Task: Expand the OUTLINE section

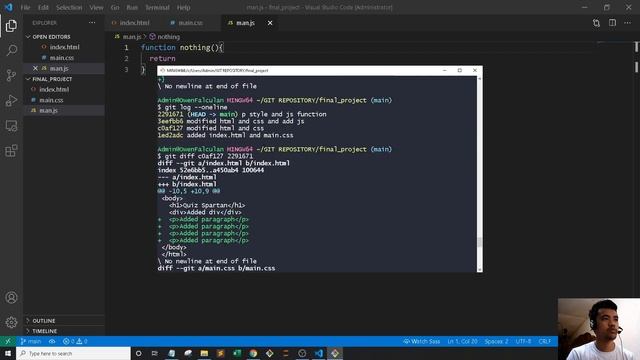Action: tap(64, 321)
